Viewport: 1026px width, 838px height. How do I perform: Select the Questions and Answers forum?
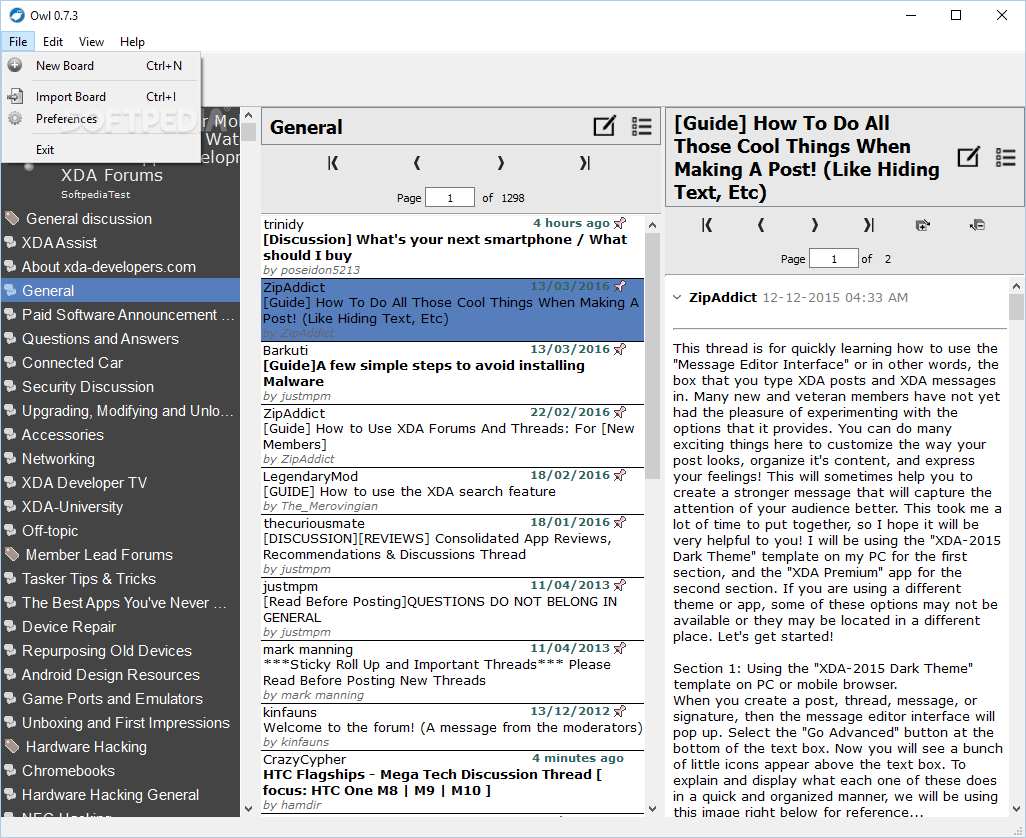[x=120, y=339]
